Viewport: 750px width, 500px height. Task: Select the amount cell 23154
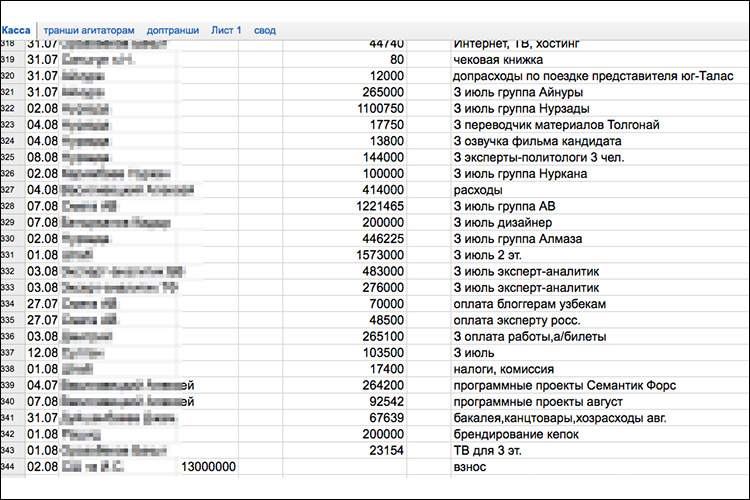[344, 450]
